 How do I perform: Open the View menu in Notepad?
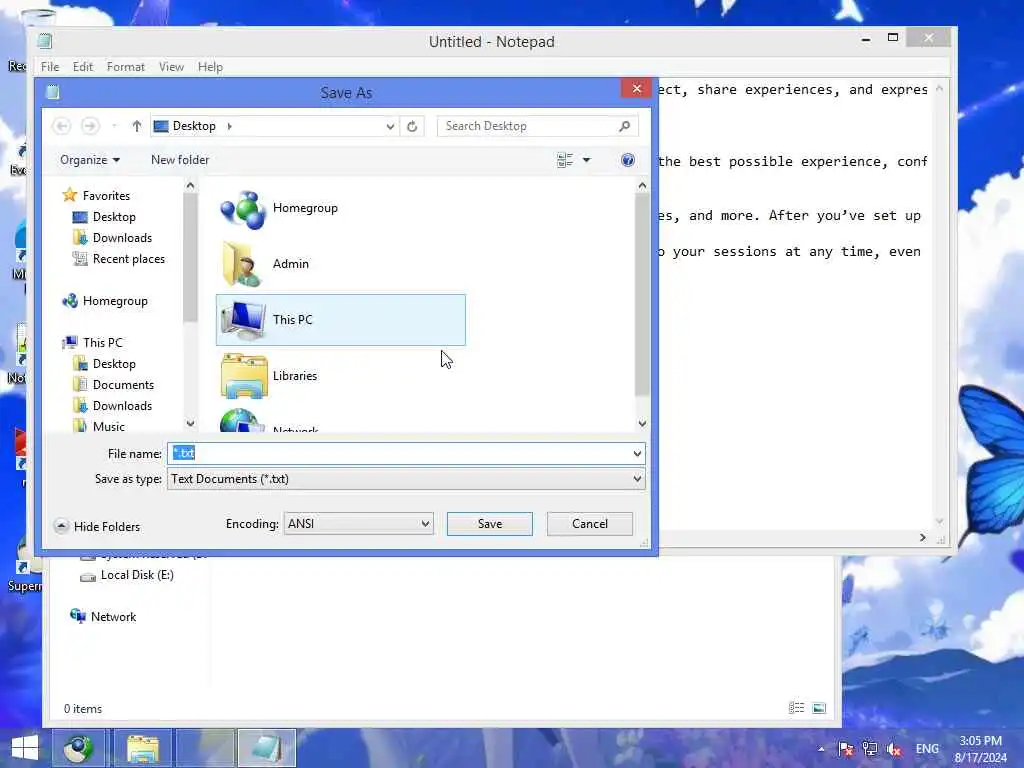(171, 67)
